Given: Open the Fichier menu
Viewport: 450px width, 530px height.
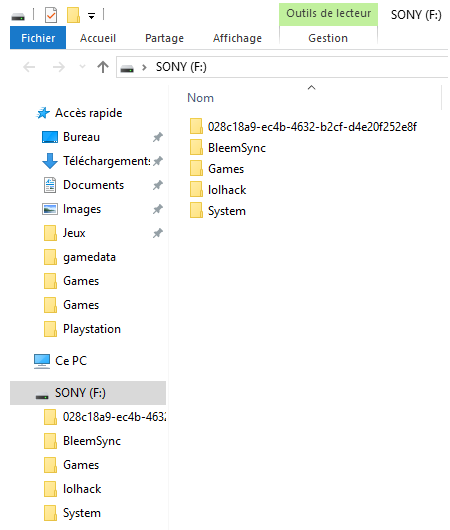Looking at the screenshot, I should [x=38, y=38].
